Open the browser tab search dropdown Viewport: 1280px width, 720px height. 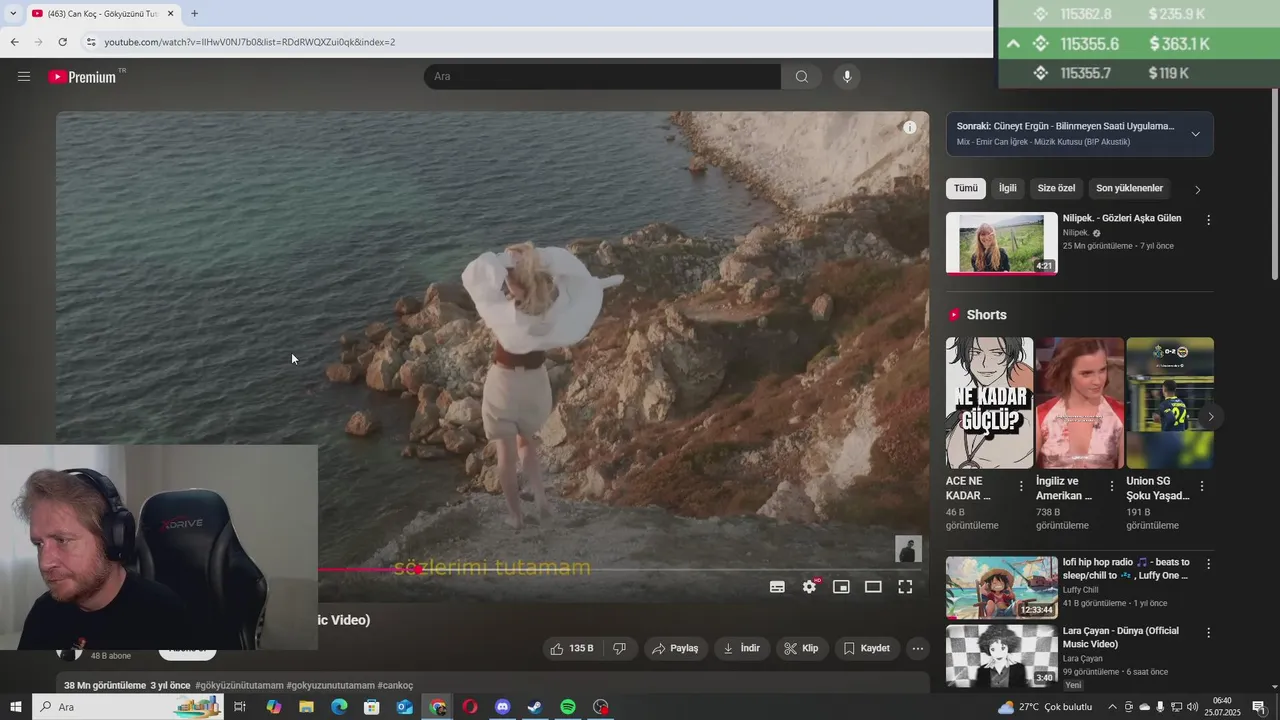coord(13,13)
